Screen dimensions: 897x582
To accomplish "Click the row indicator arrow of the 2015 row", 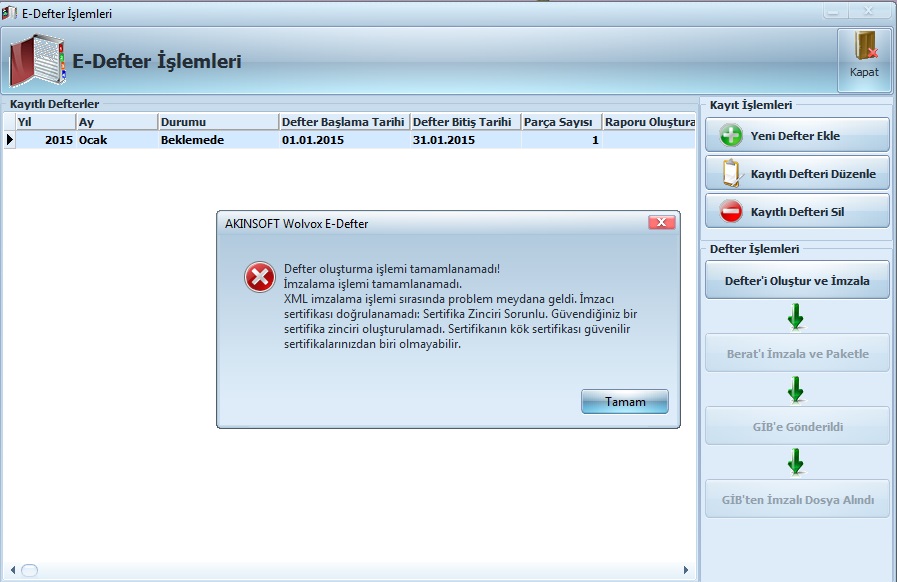I will click(x=9, y=140).
